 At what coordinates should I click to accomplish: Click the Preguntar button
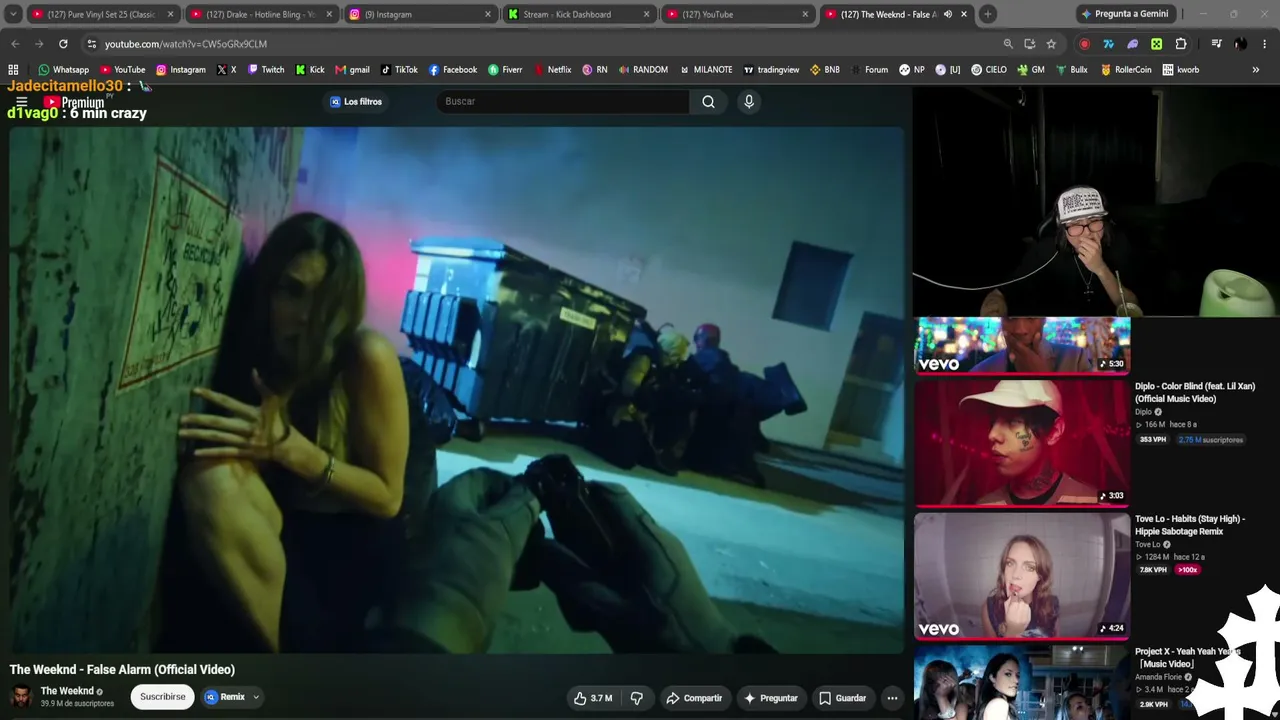(771, 698)
